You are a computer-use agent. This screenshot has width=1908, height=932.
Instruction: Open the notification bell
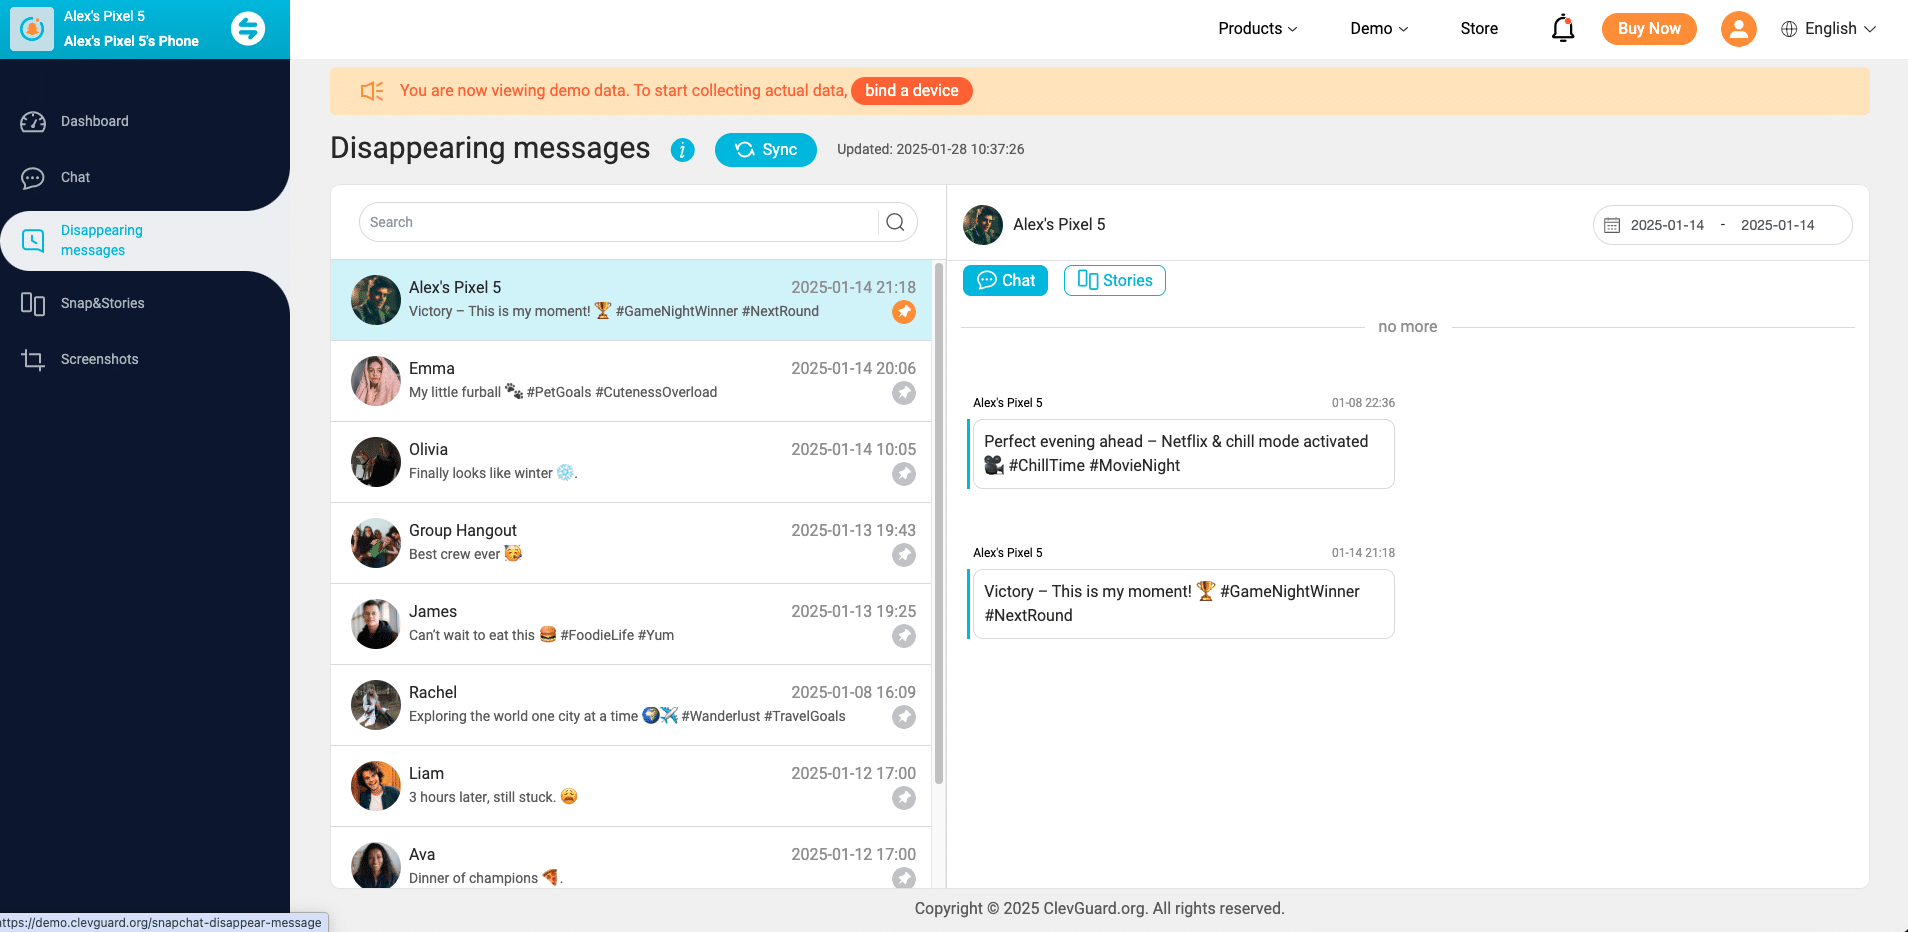pos(1562,29)
